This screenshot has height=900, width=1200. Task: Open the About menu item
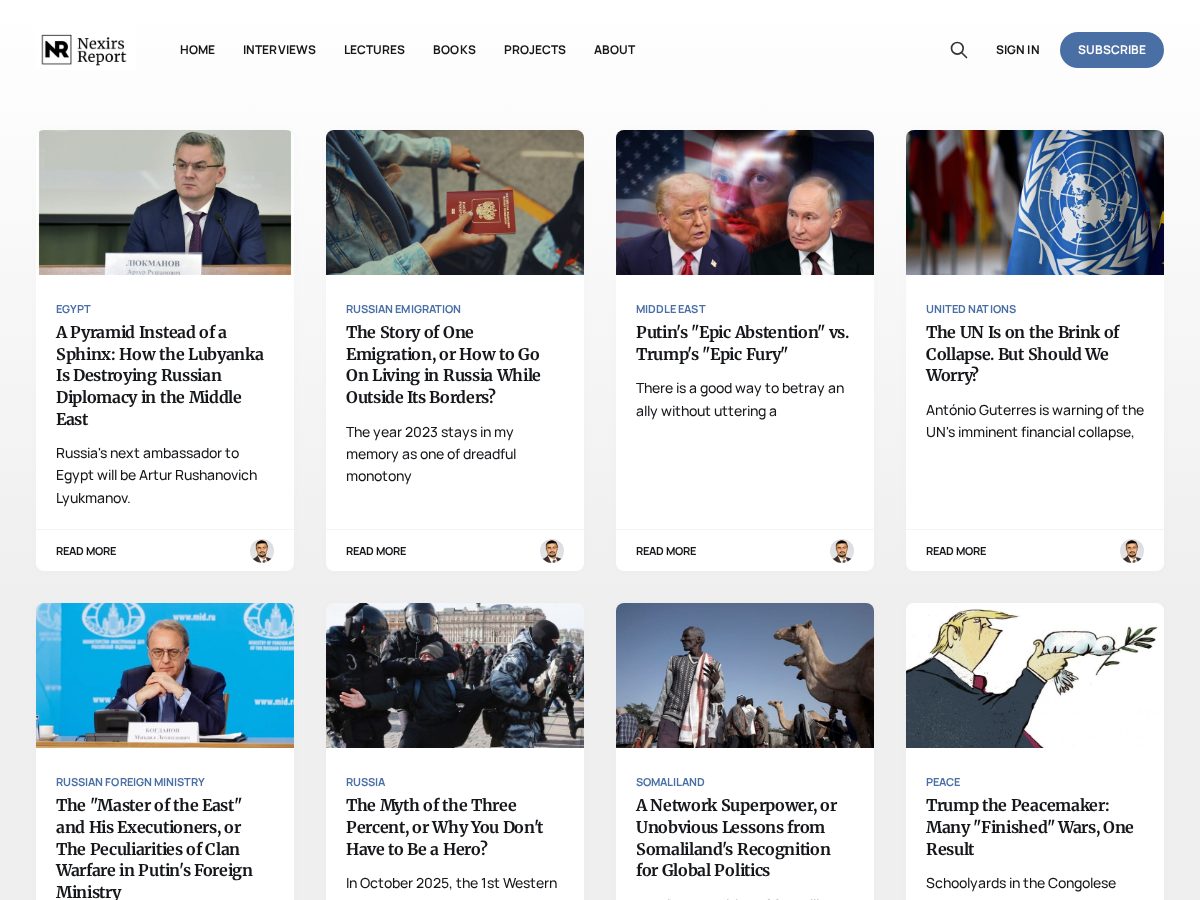click(614, 50)
